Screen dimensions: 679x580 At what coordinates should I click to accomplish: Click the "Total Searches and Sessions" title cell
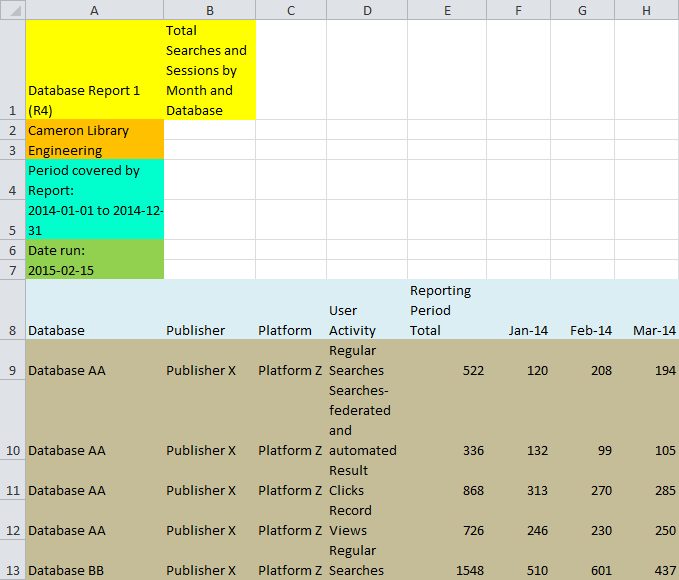coord(209,70)
